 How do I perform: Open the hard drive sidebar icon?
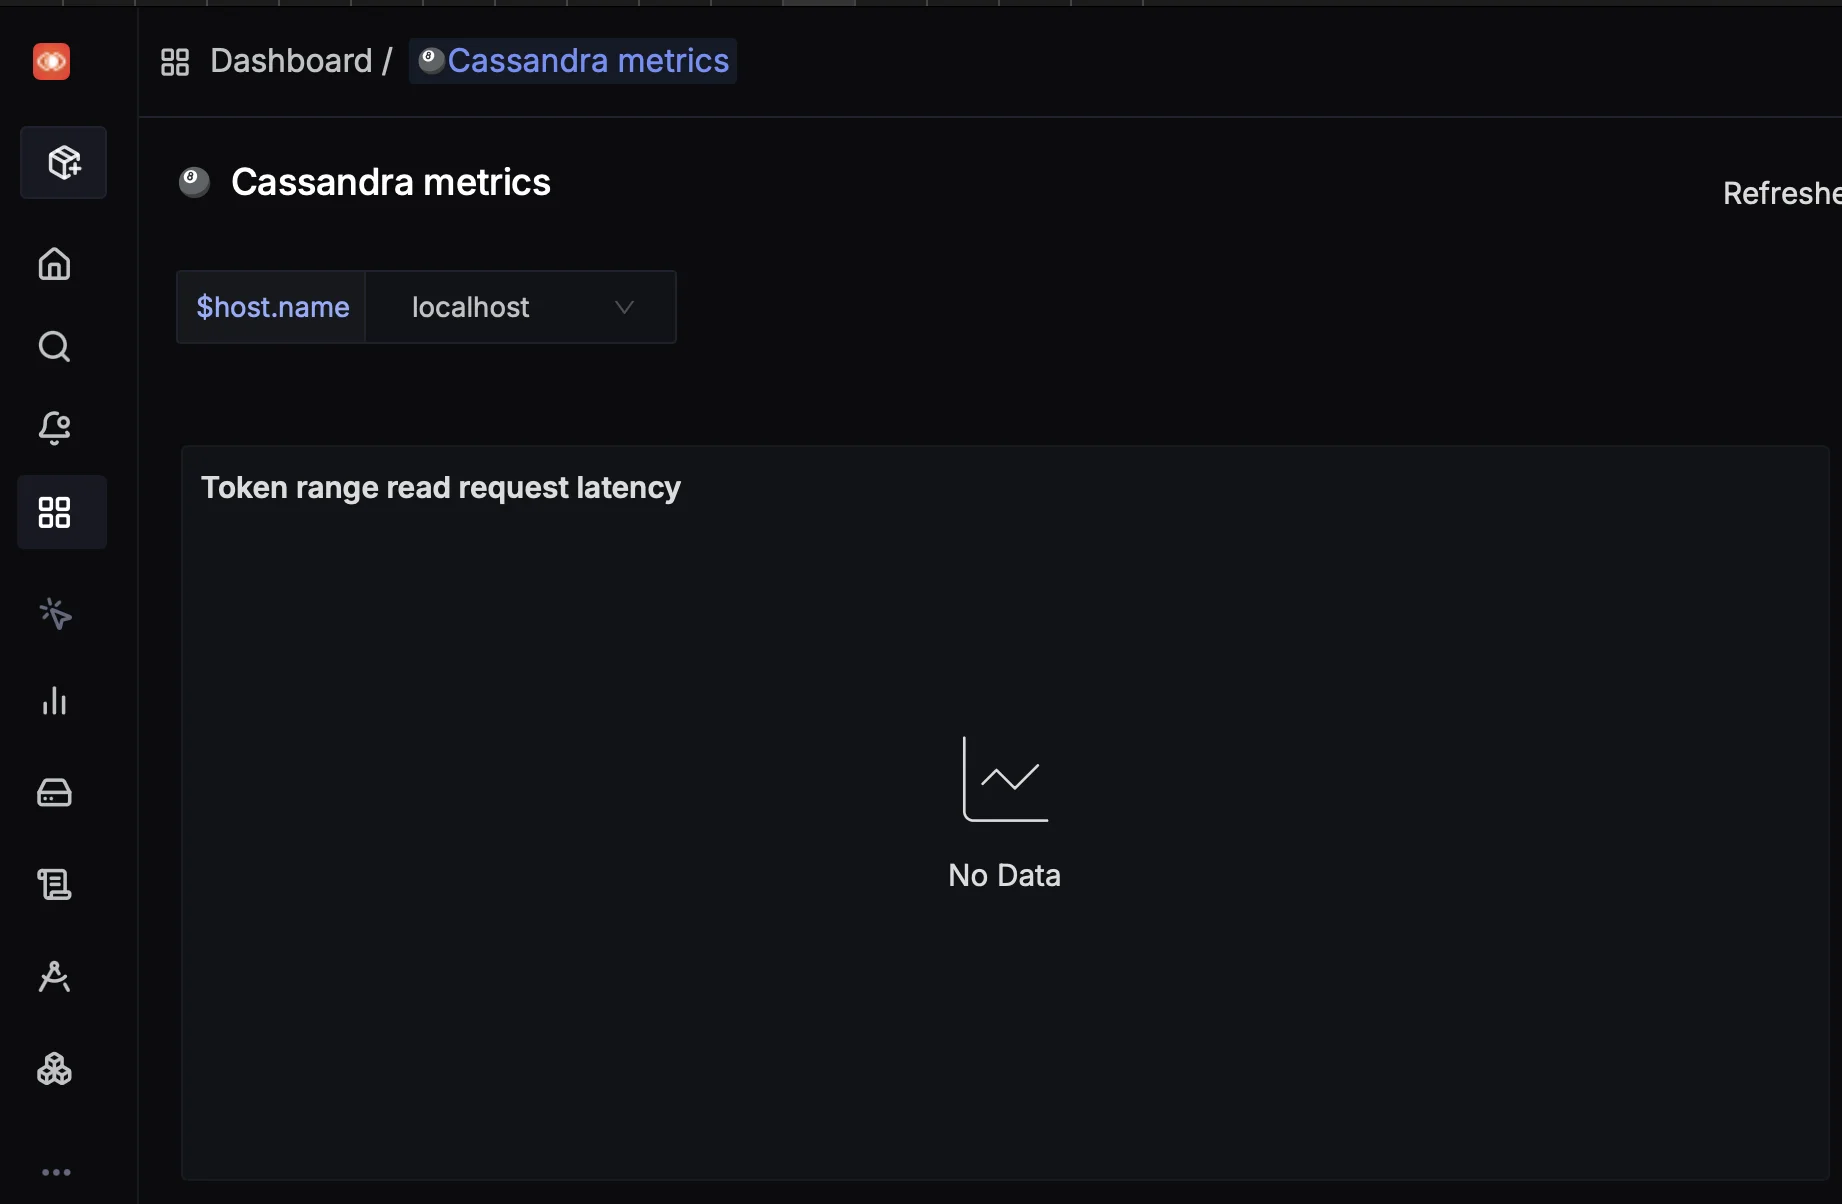pos(54,793)
